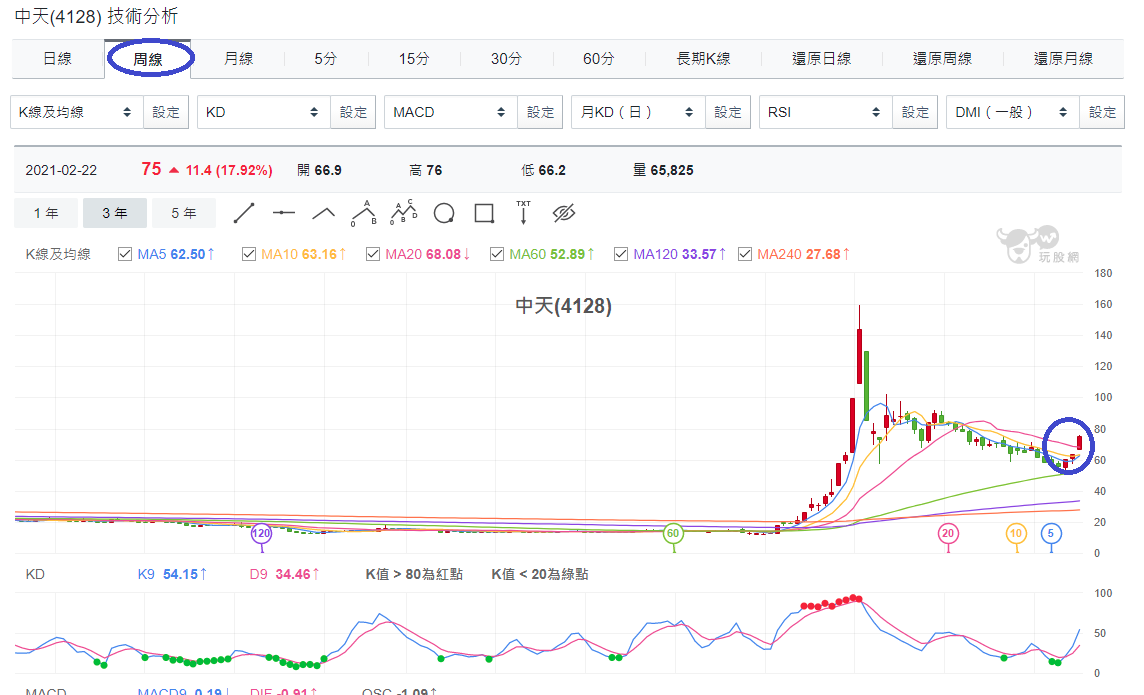This screenshot has width=1144, height=695.
Task: Open the MACD indicator dropdown
Action: tap(451, 112)
